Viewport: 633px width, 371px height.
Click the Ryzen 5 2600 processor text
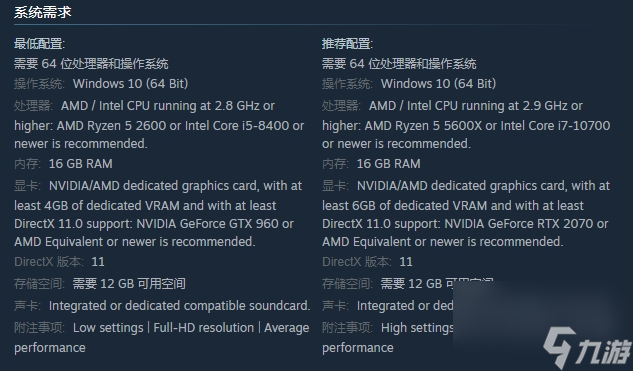111,126
